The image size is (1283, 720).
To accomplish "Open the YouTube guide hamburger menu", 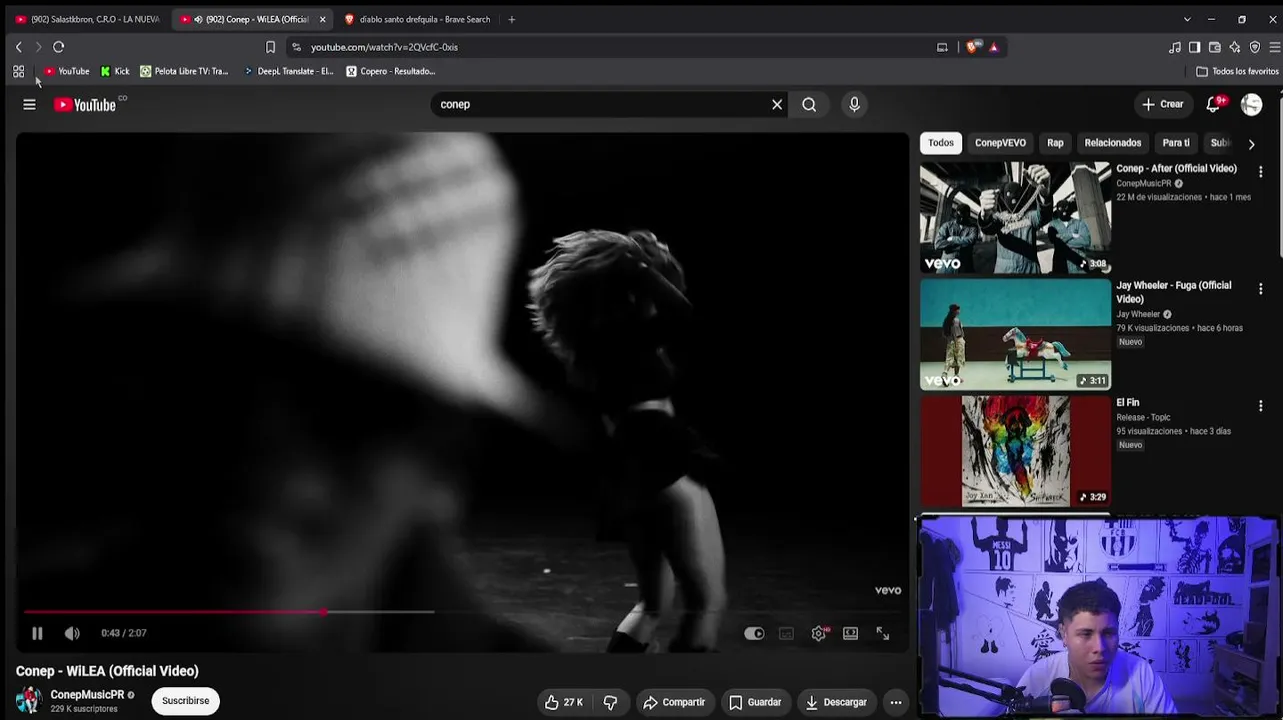I will (x=29, y=104).
